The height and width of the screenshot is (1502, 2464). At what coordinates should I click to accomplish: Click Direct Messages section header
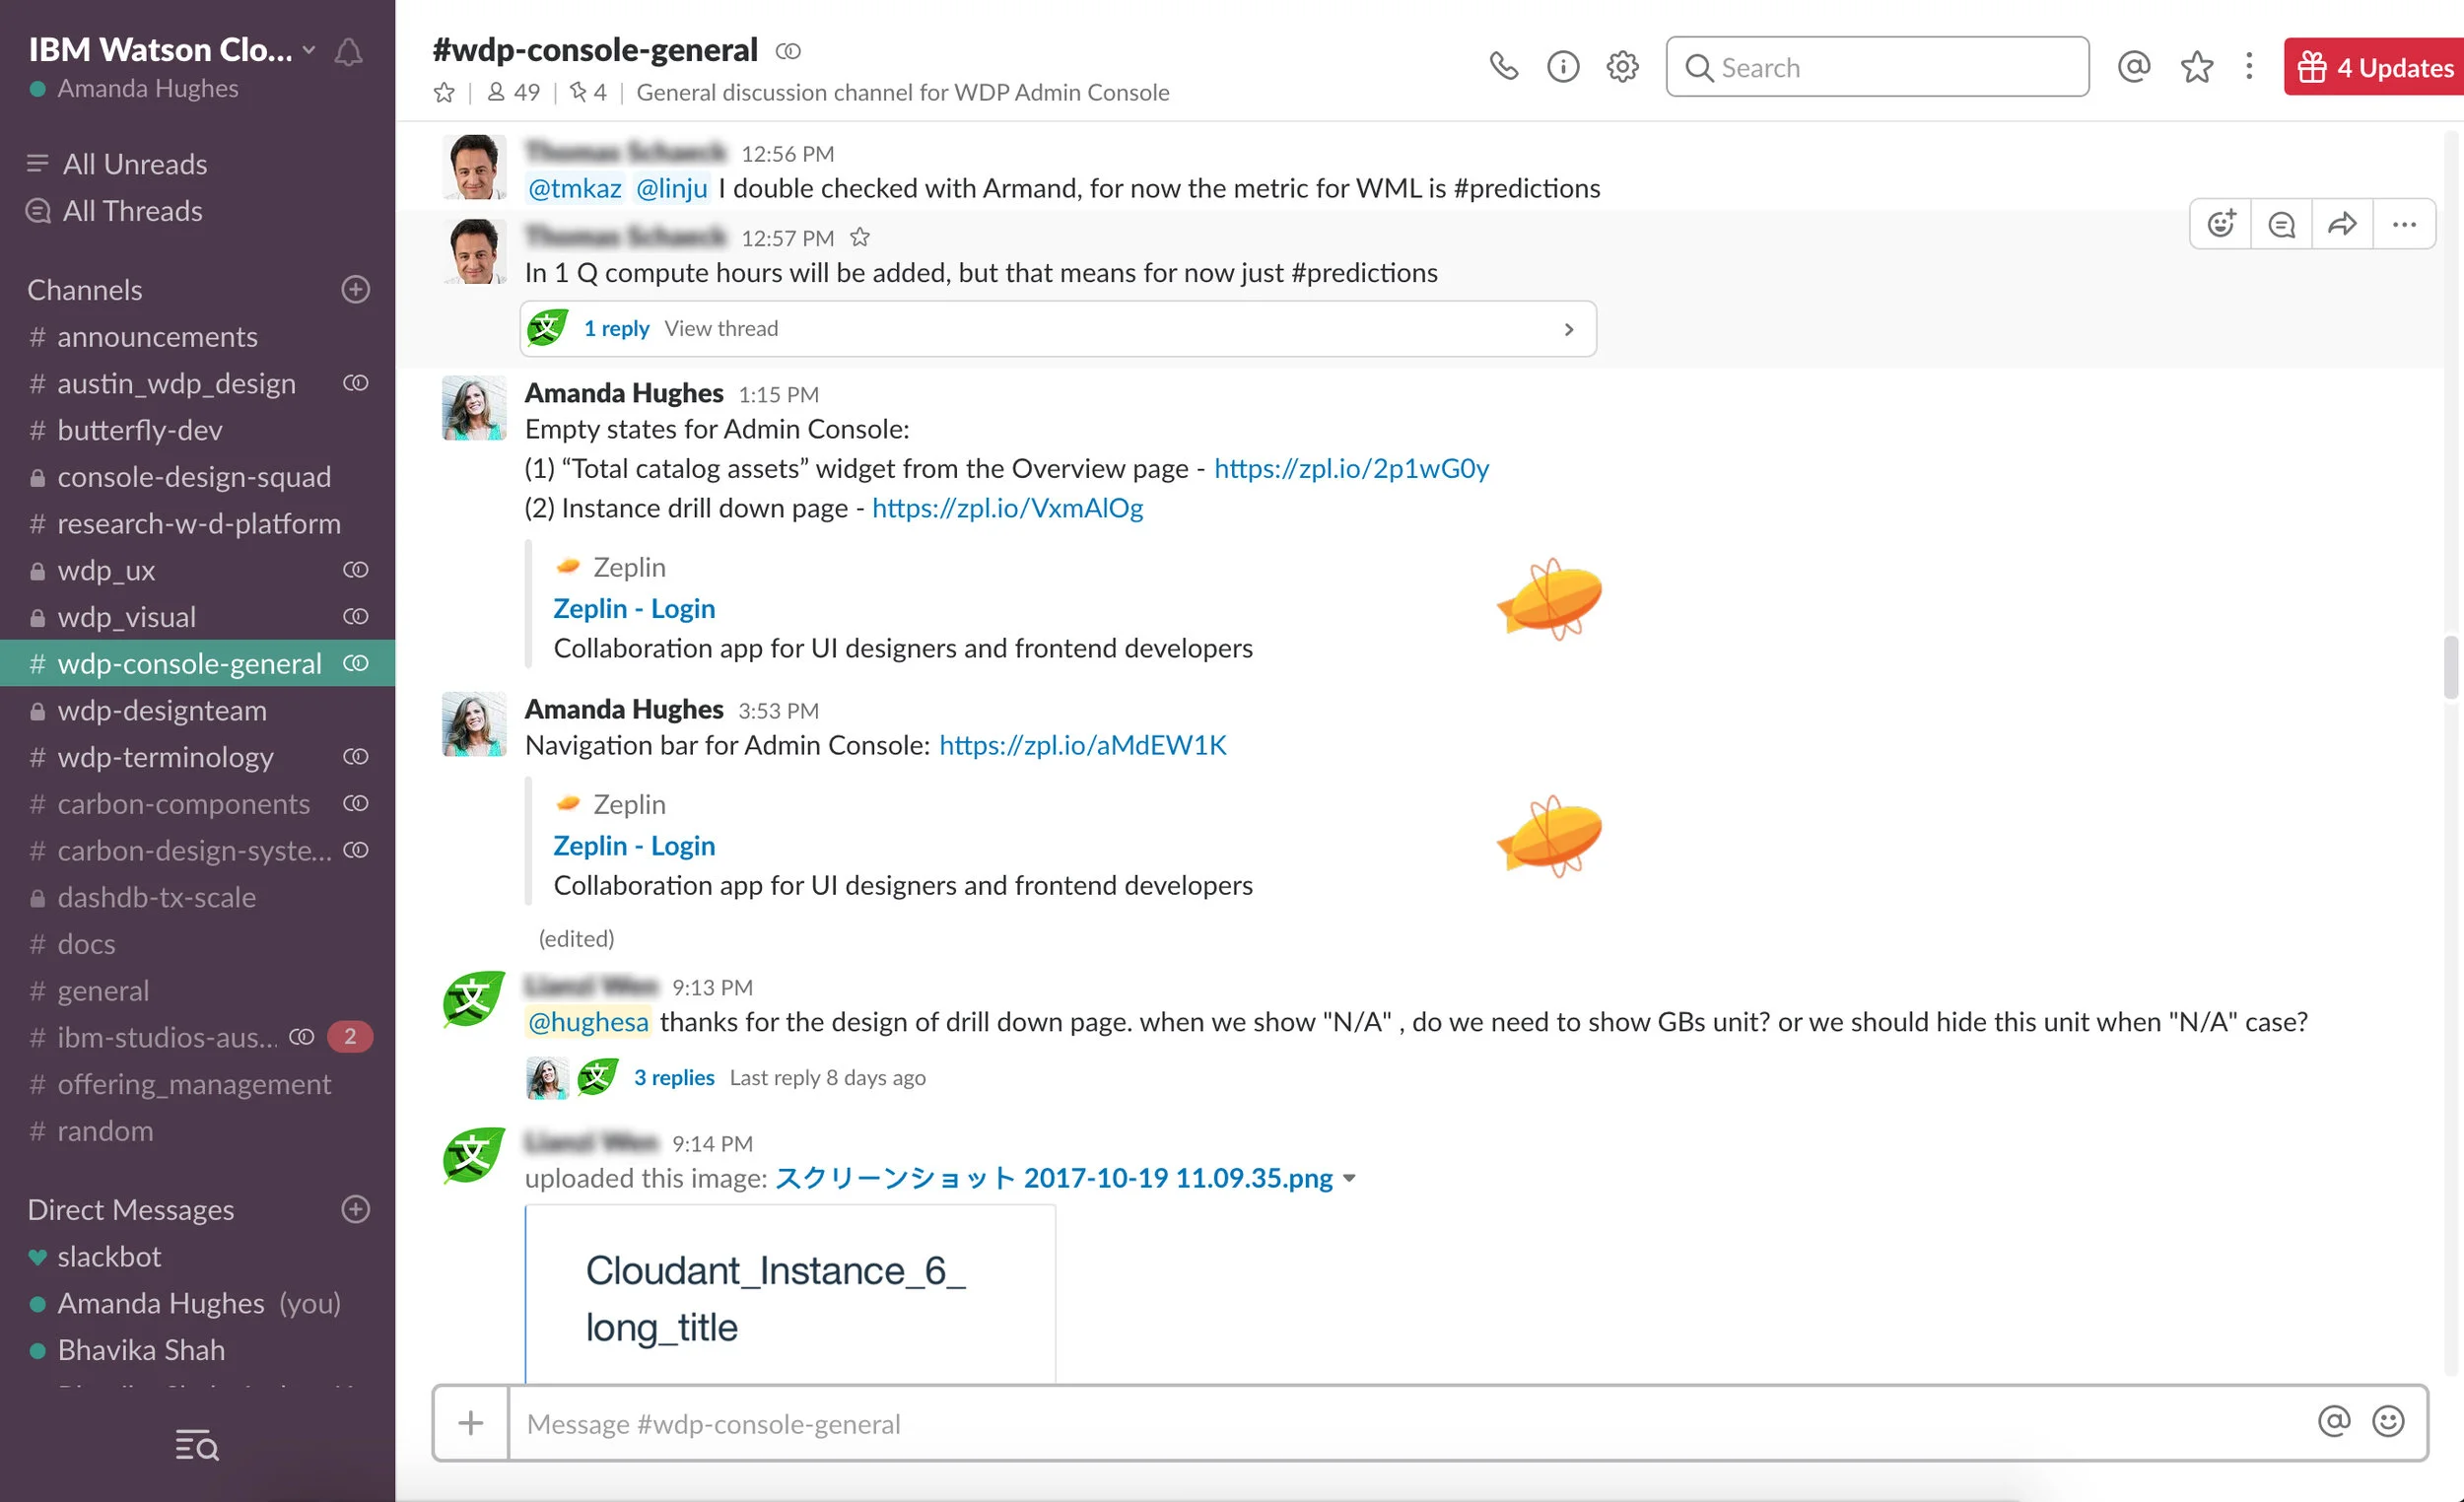point(131,1209)
